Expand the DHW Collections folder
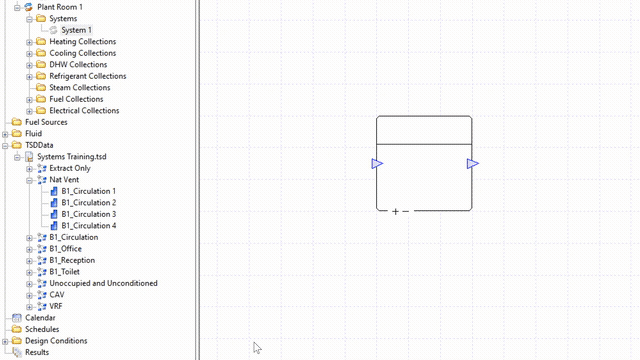 [x=29, y=65]
